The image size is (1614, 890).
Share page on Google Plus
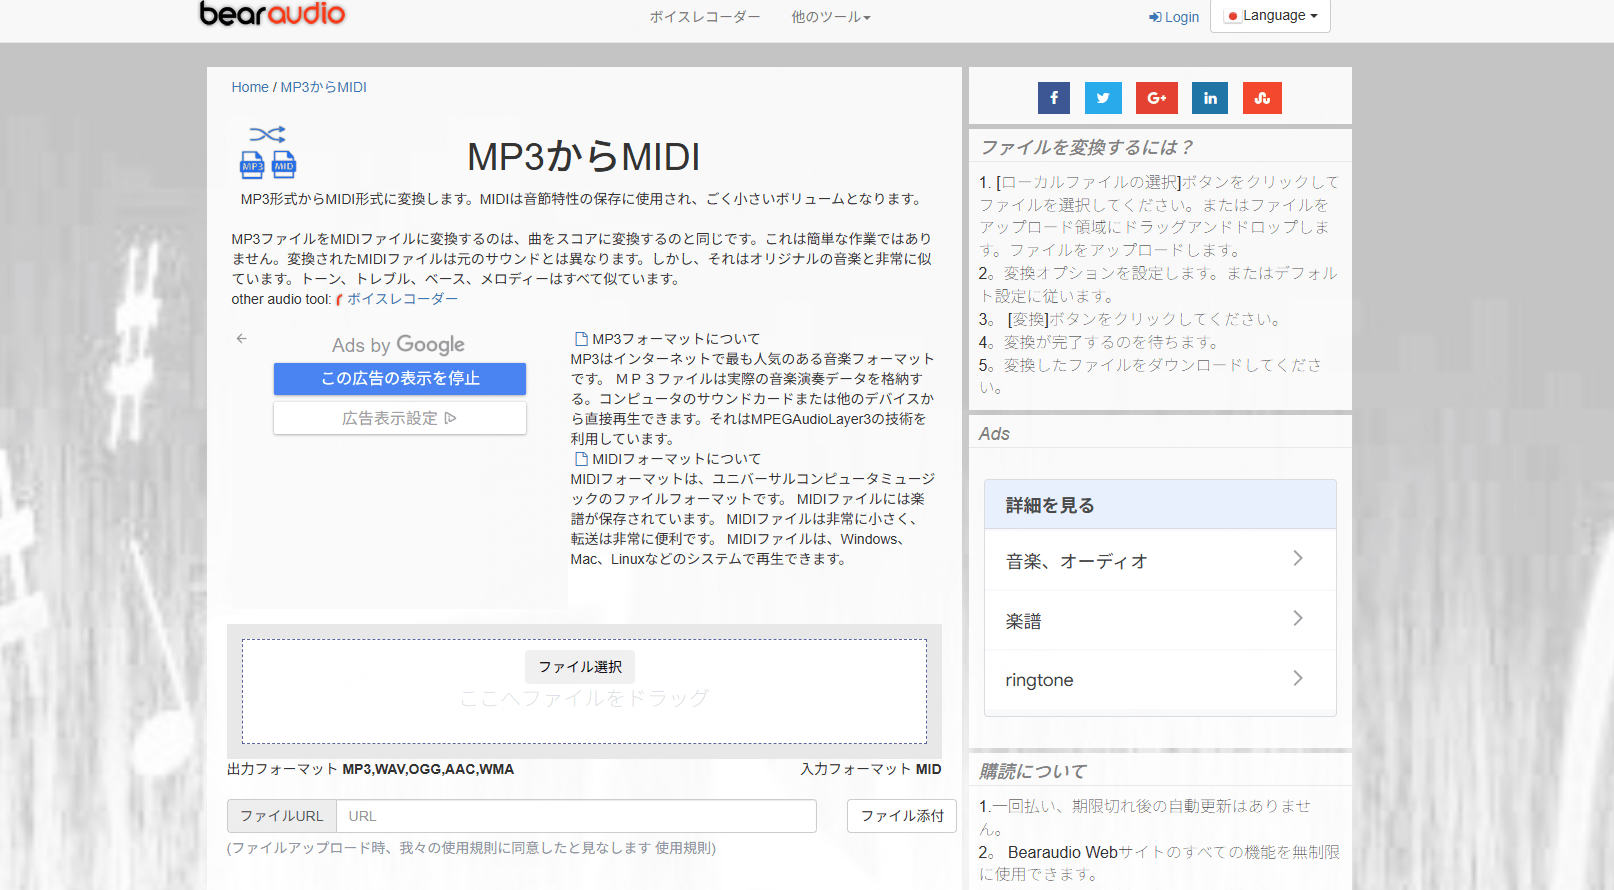(1157, 98)
